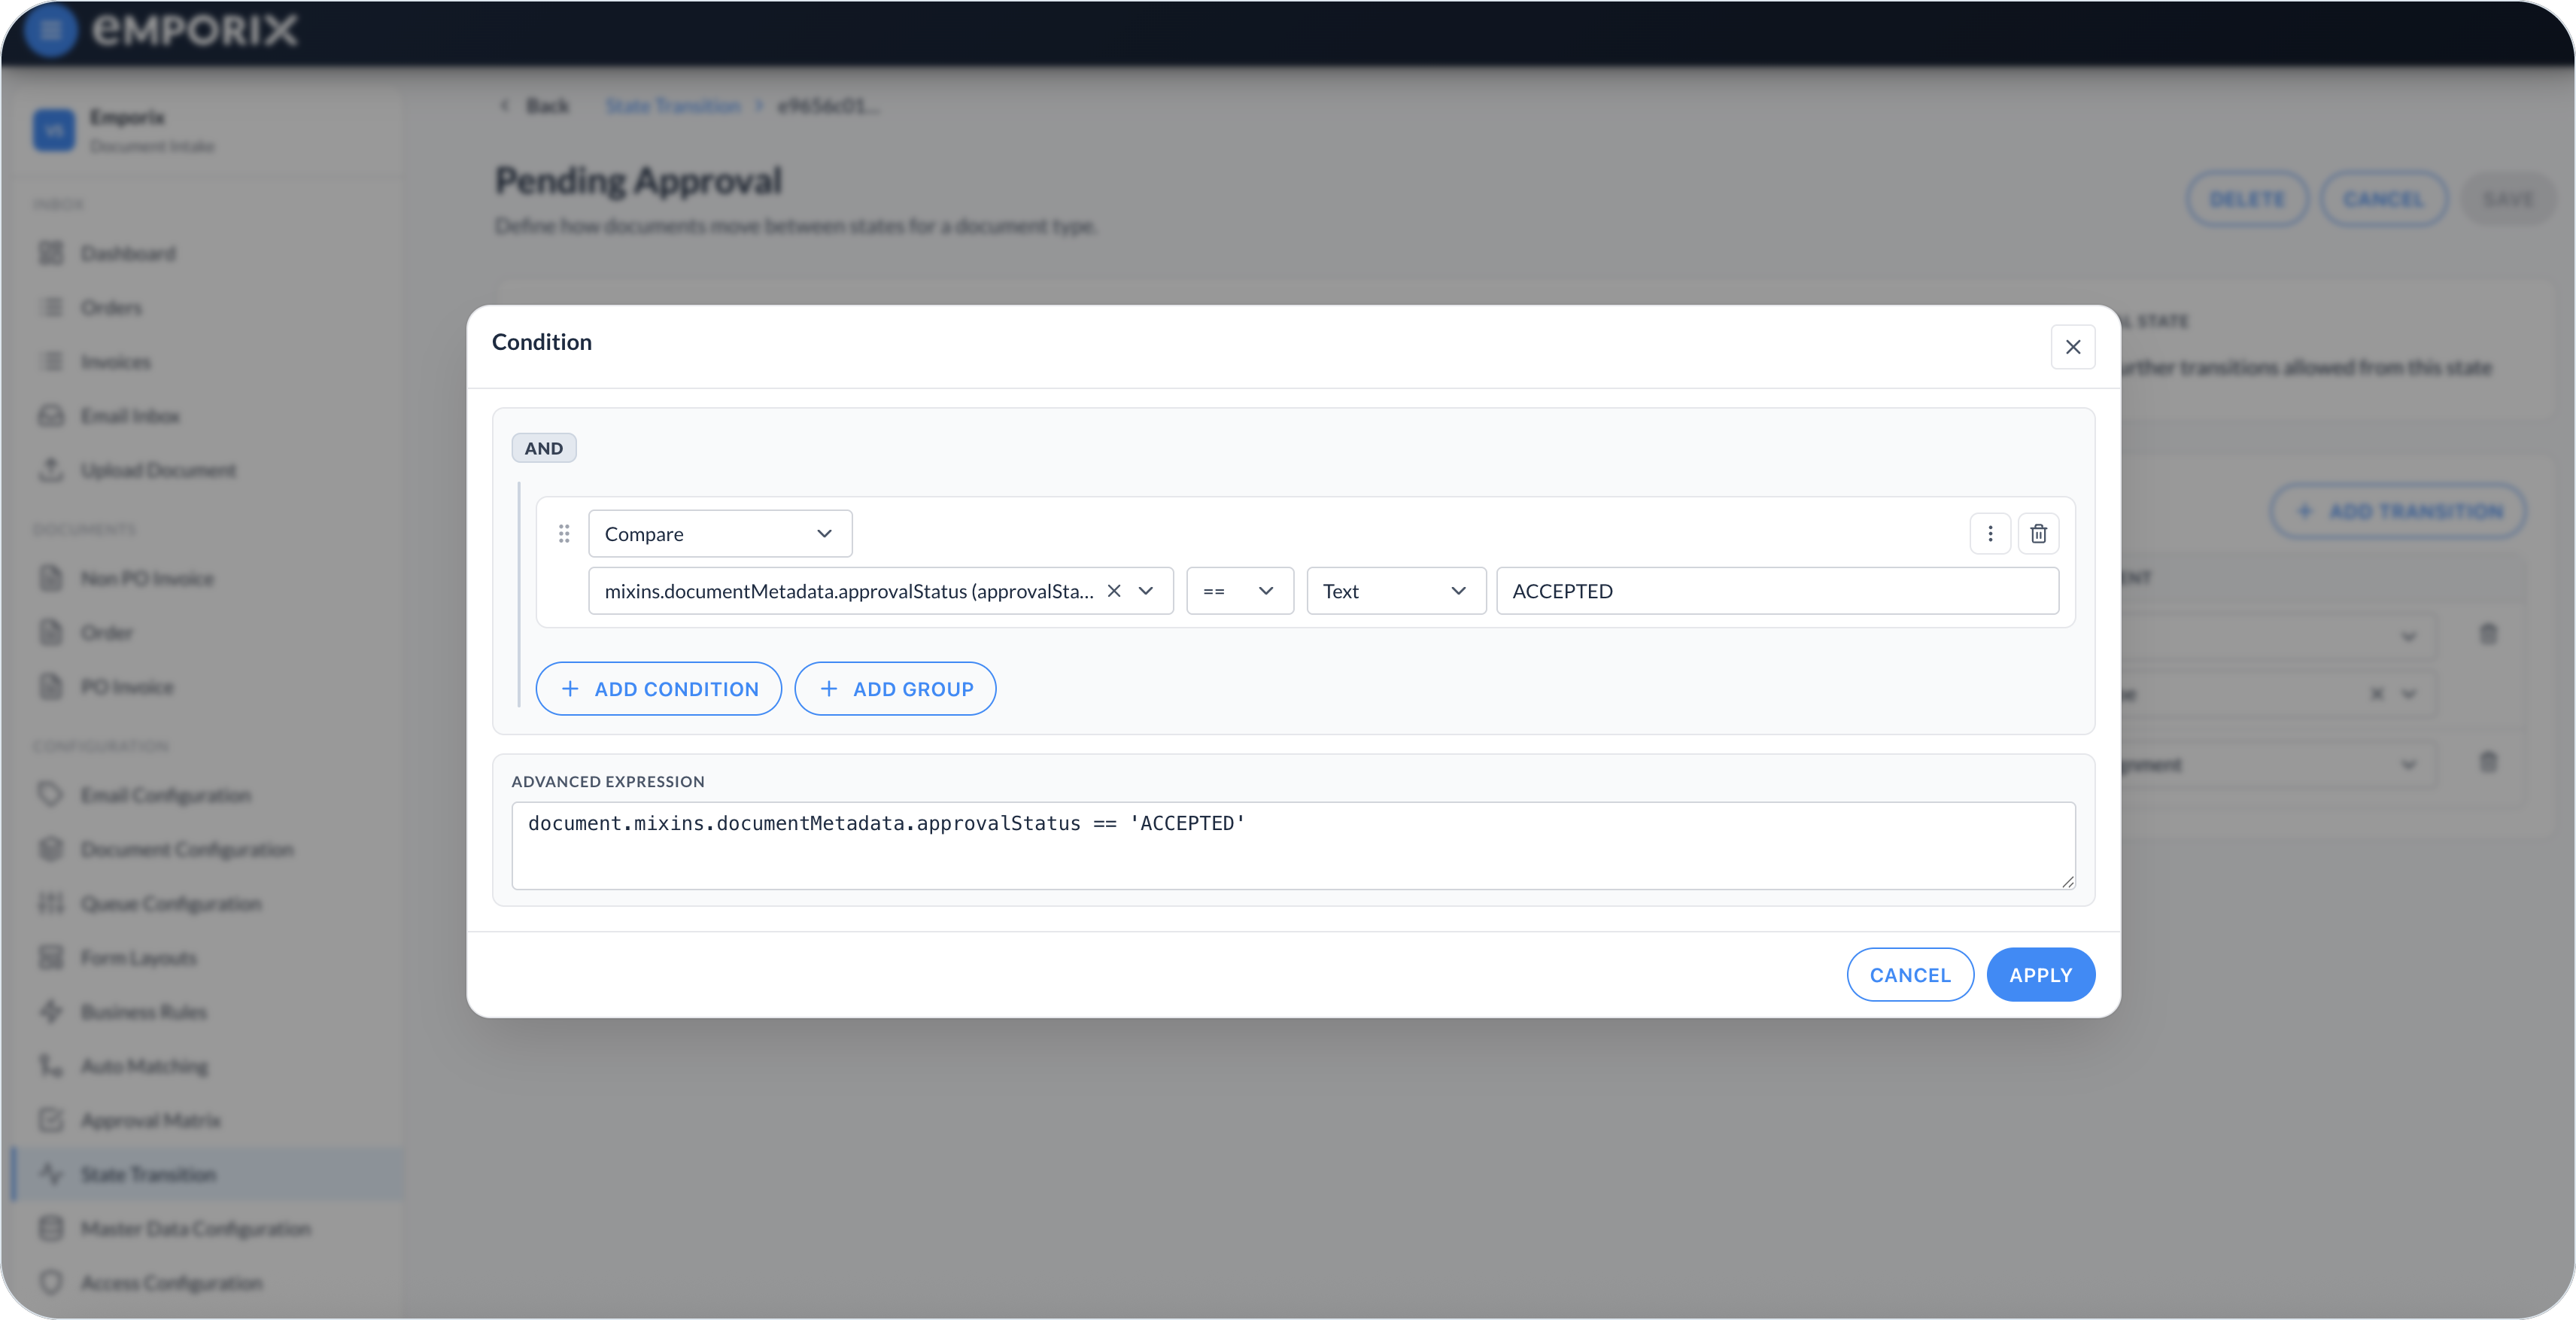Delete the Compare condition with the trash icon
2576x1320 pixels.
(x=2038, y=534)
